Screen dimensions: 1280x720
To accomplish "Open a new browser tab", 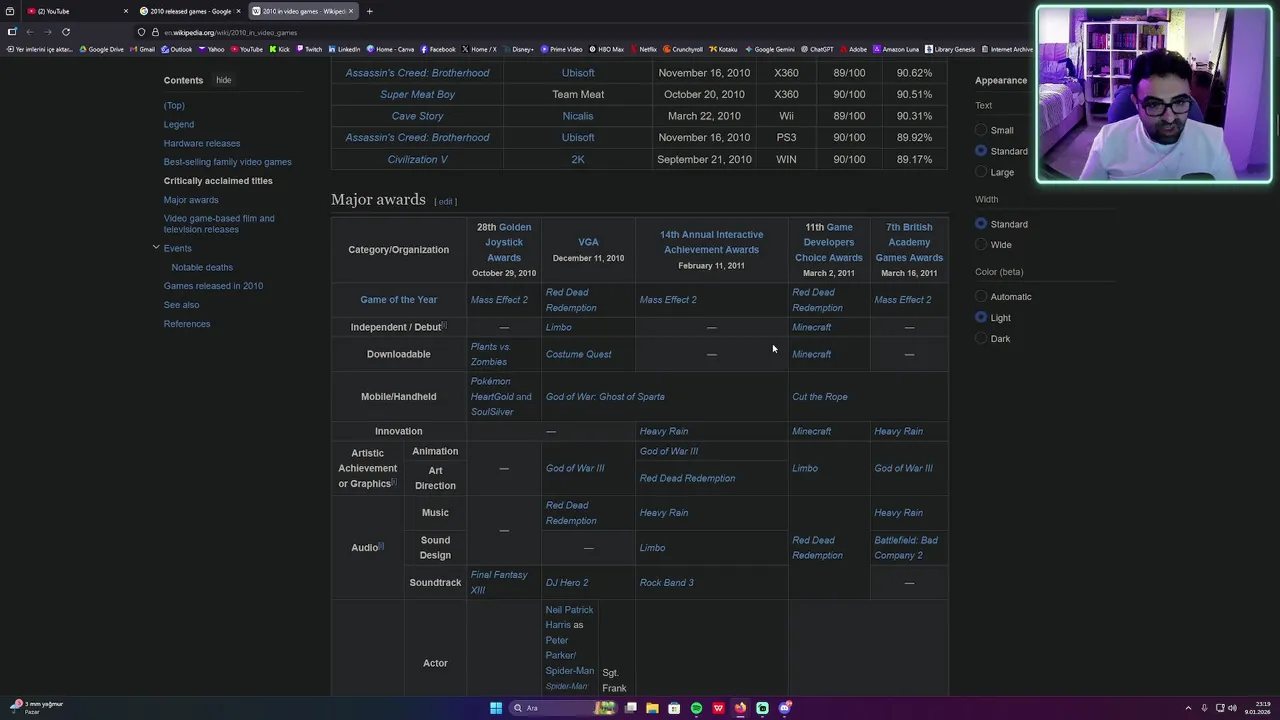I will [x=369, y=11].
